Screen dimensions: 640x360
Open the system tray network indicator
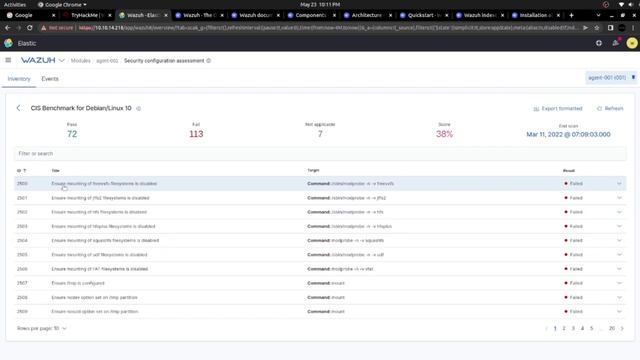[621, 4]
